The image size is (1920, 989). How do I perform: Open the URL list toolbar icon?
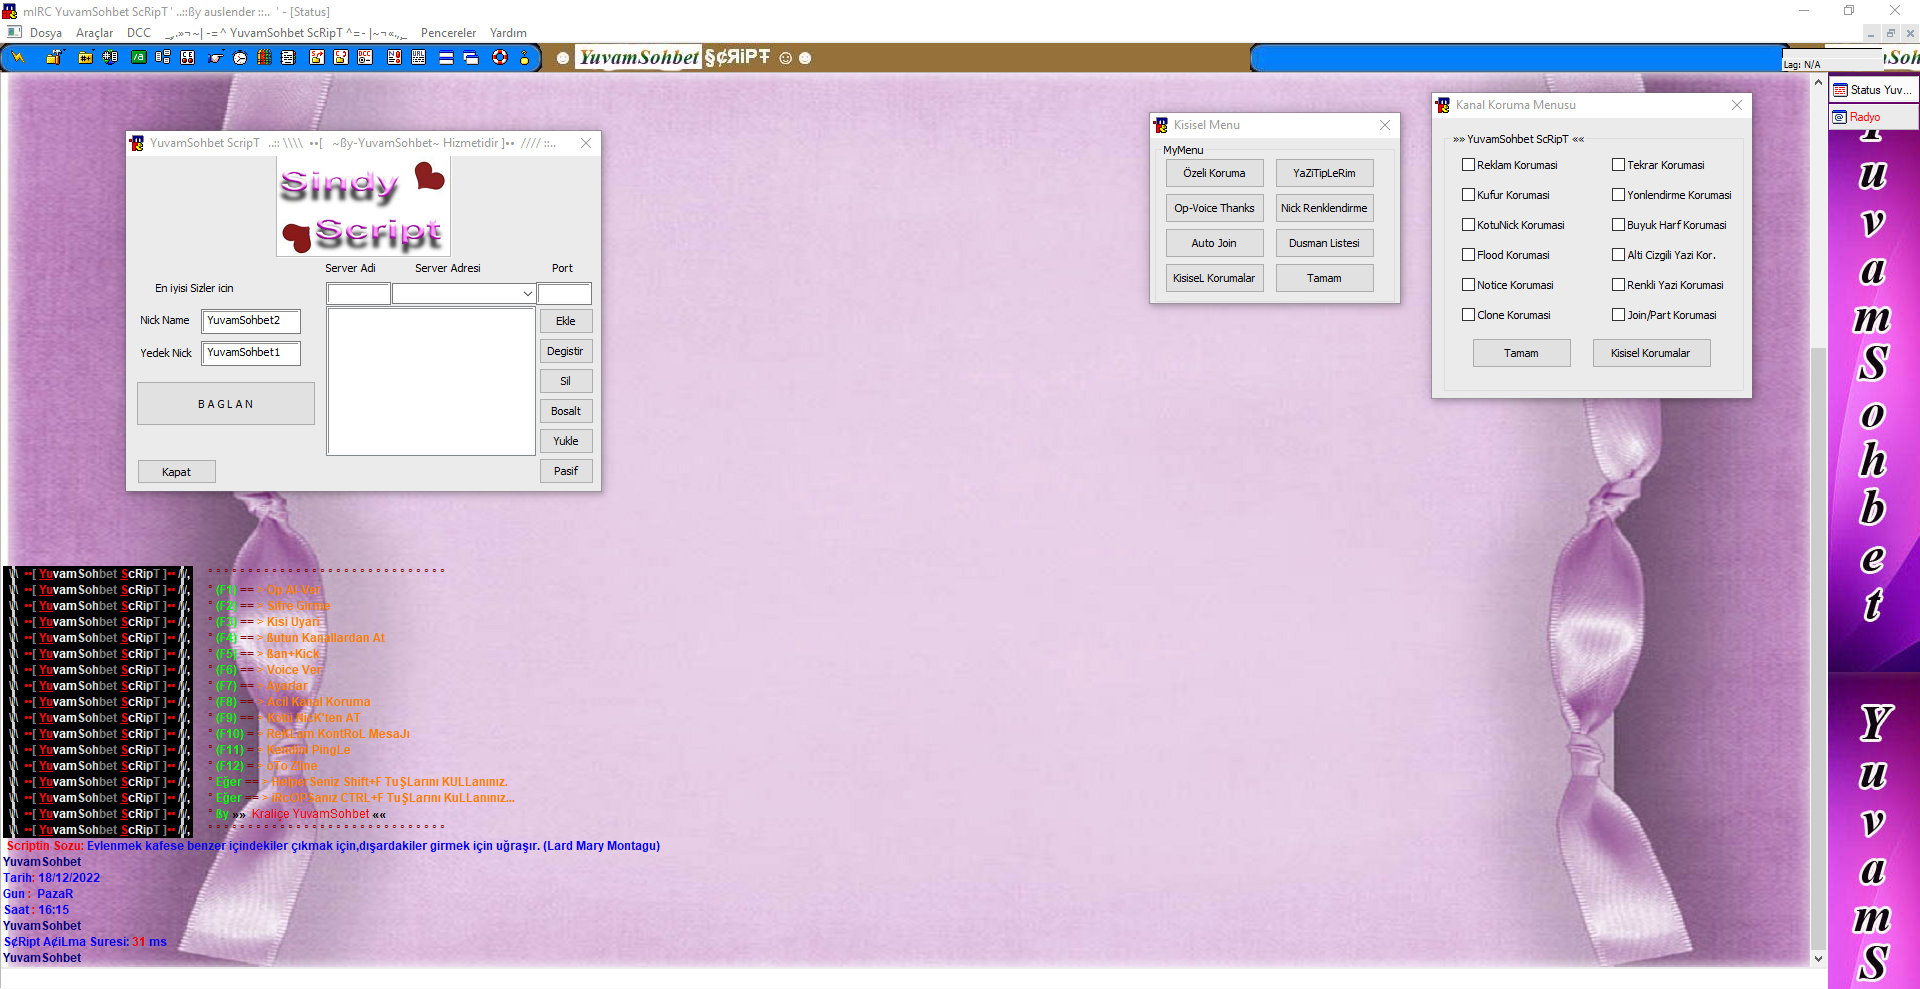click(x=418, y=58)
